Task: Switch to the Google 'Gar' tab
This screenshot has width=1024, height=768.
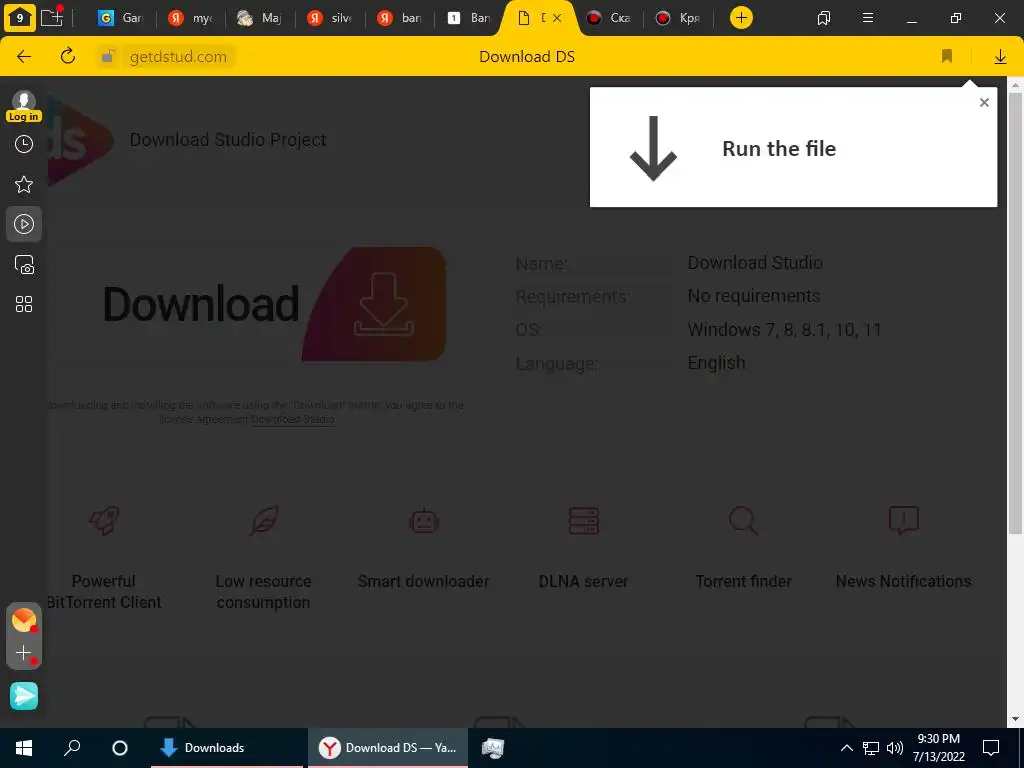Action: 120,18
